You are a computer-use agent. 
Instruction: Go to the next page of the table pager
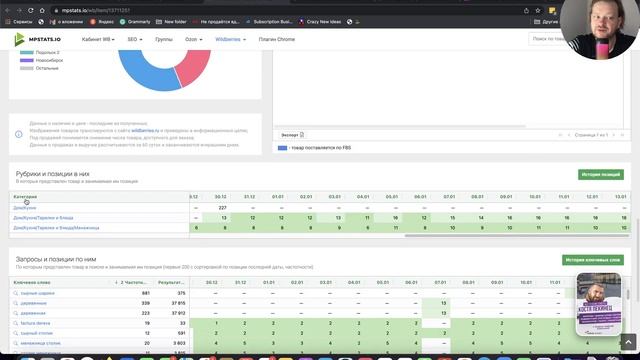point(613,135)
